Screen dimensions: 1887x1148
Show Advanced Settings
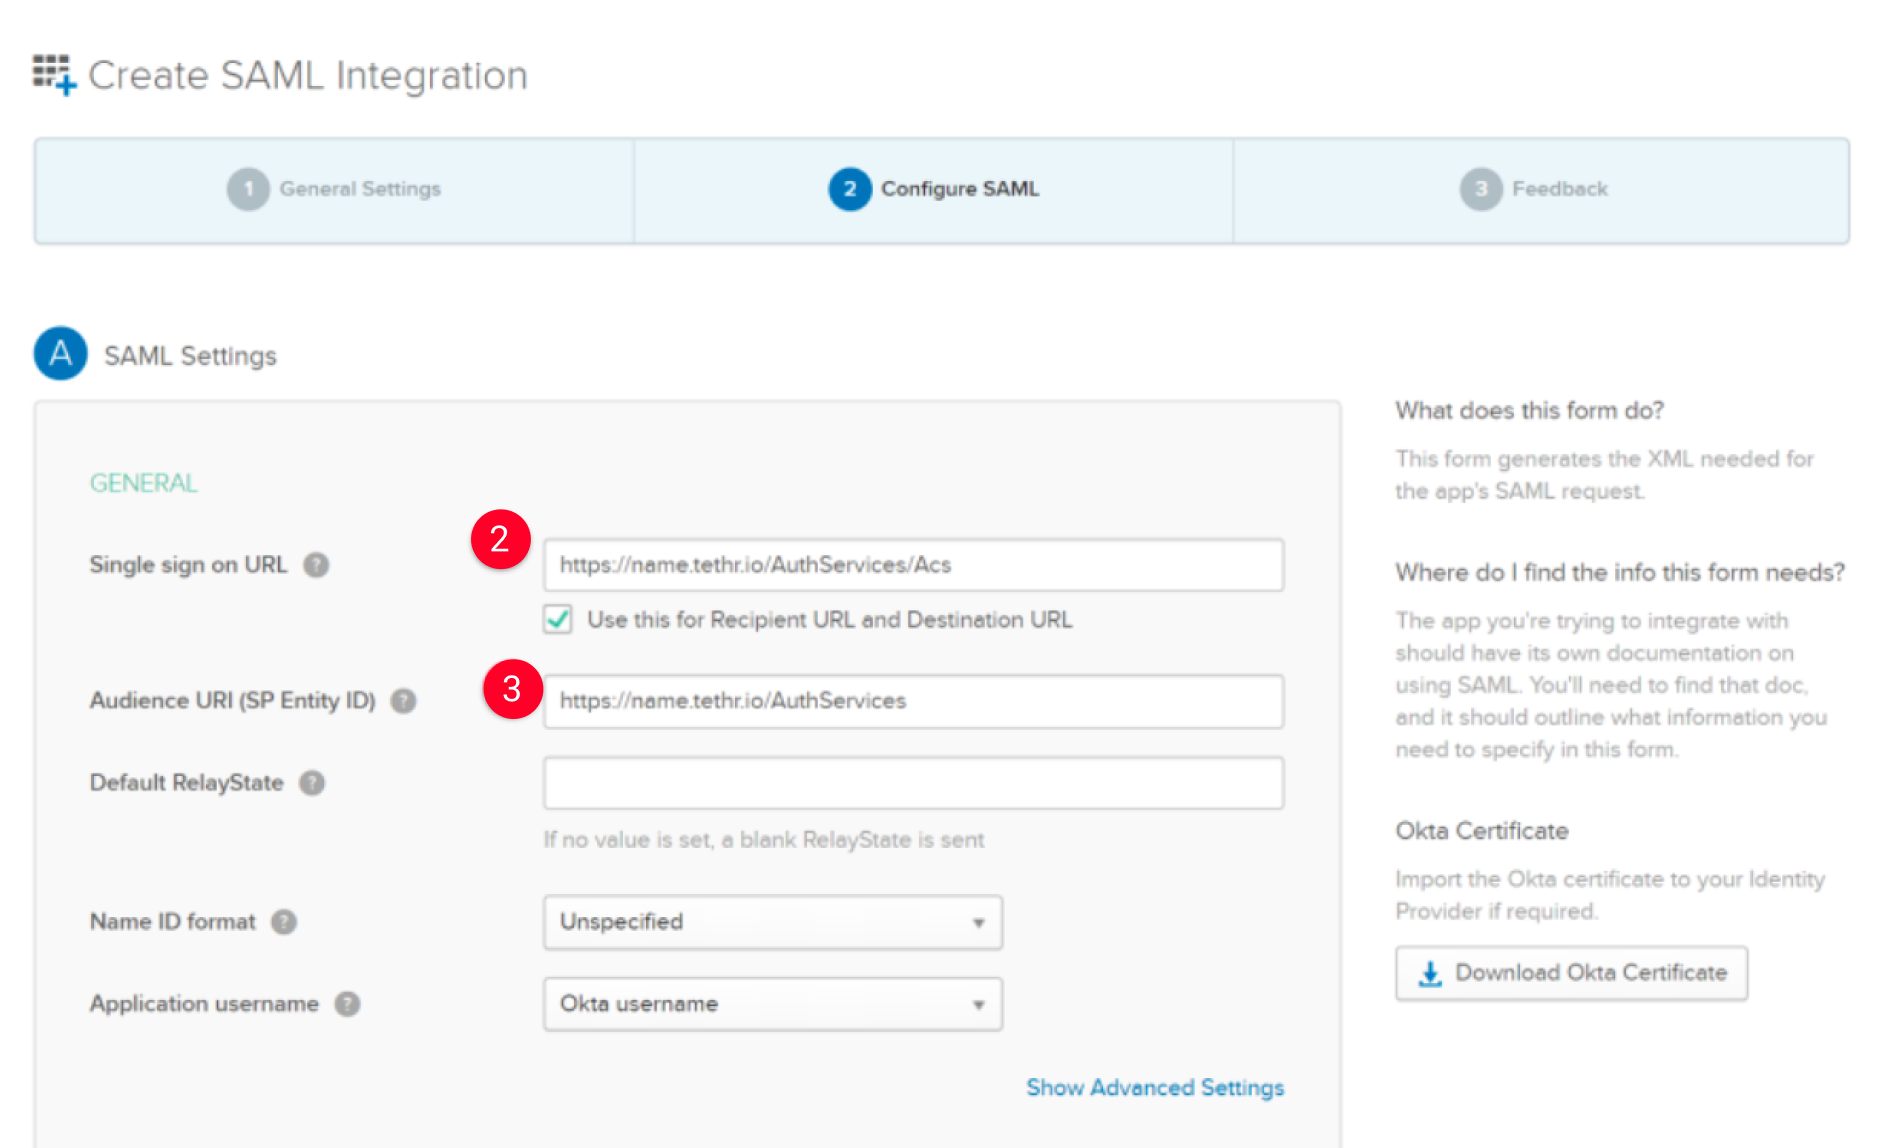point(1154,1088)
